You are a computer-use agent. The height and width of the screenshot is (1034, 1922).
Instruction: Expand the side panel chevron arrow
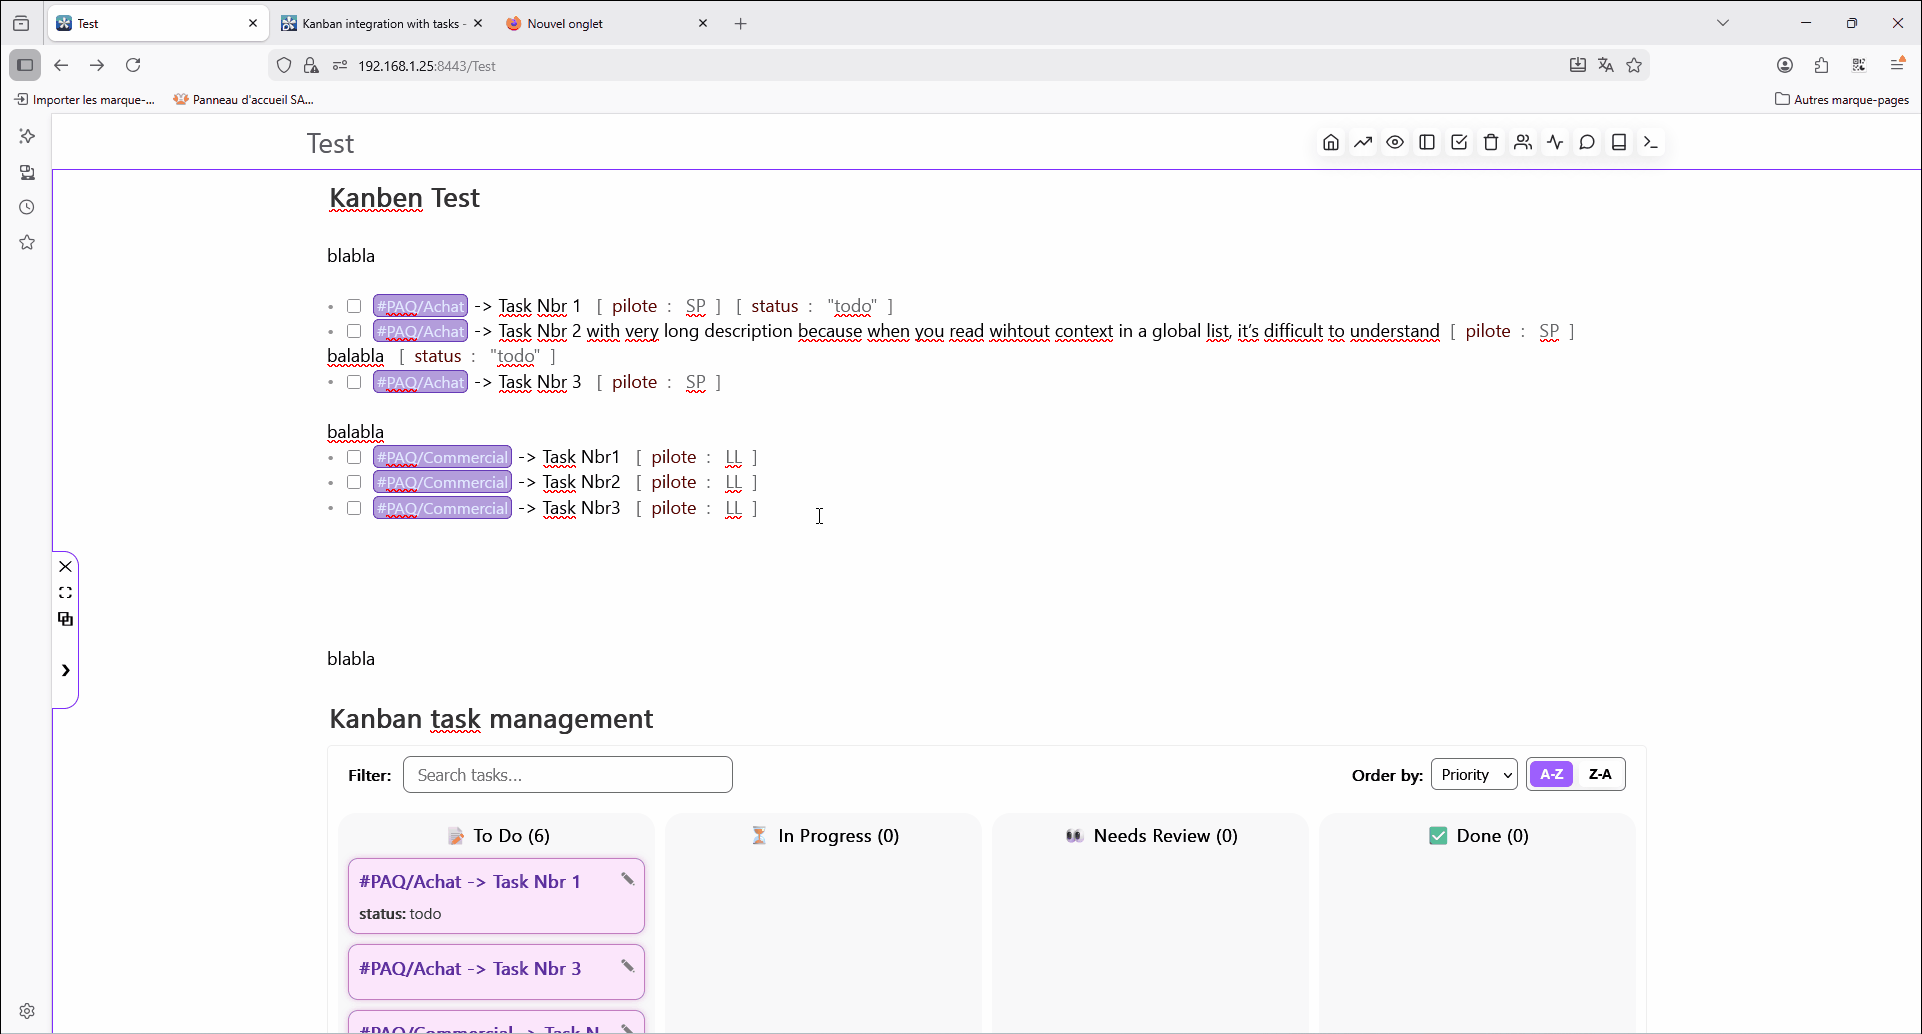(66, 670)
